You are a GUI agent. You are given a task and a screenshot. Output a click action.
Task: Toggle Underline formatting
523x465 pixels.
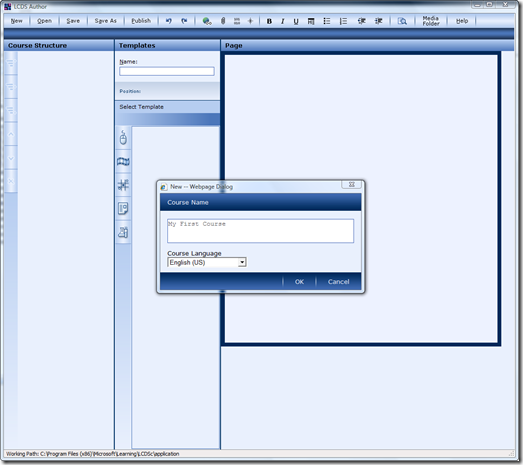click(x=296, y=21)
